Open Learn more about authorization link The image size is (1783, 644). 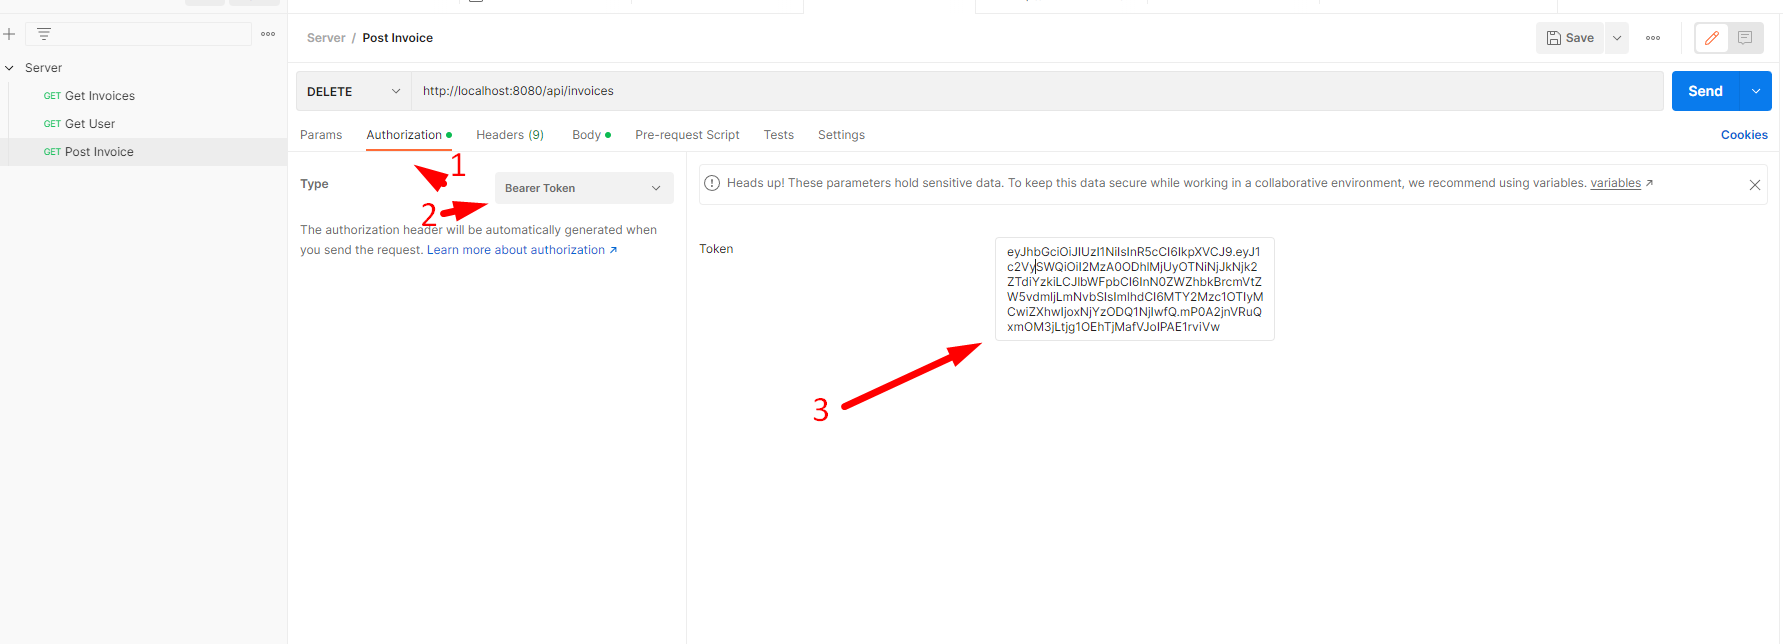(x=522, y=250)
